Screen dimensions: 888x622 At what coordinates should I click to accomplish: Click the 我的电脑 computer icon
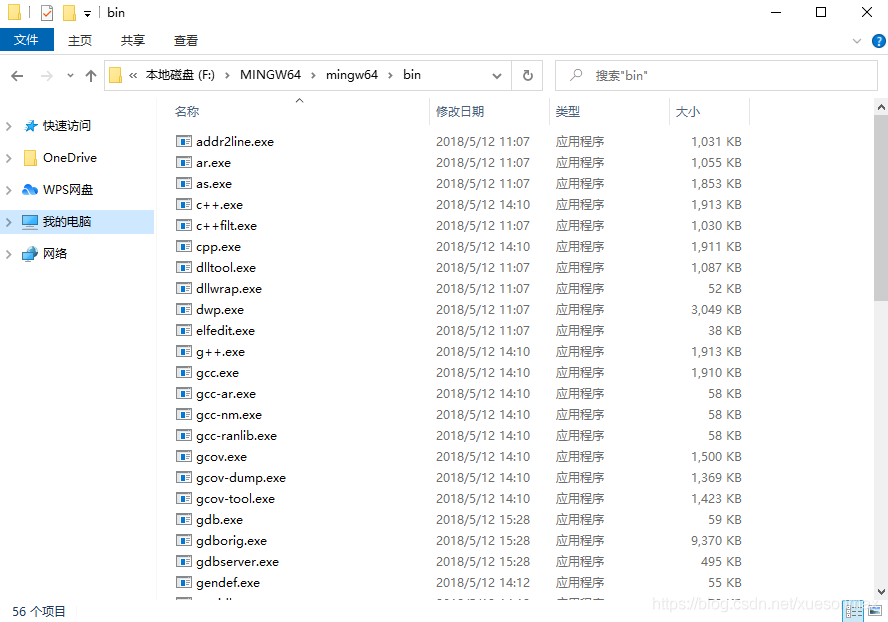tap(30, 221)
